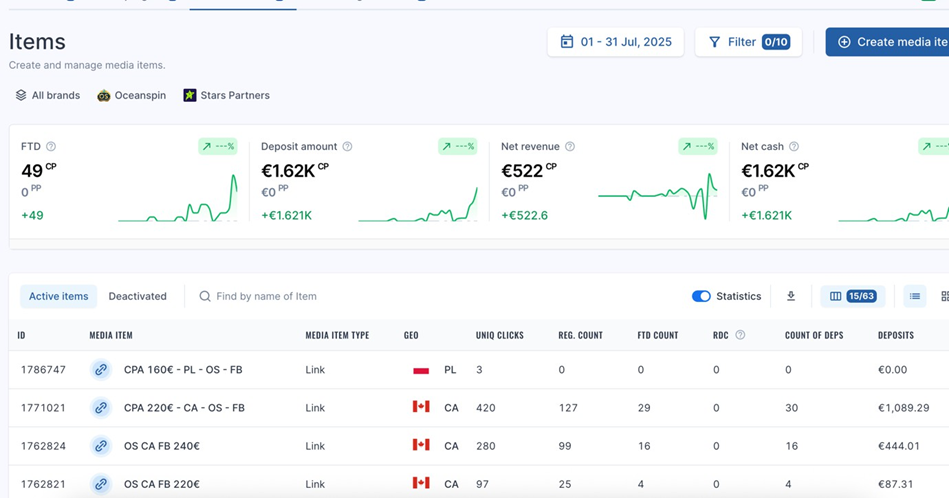The image size is (949, 498).
Task: Switch to the Deactivated tab
Action: coord(137,296)
